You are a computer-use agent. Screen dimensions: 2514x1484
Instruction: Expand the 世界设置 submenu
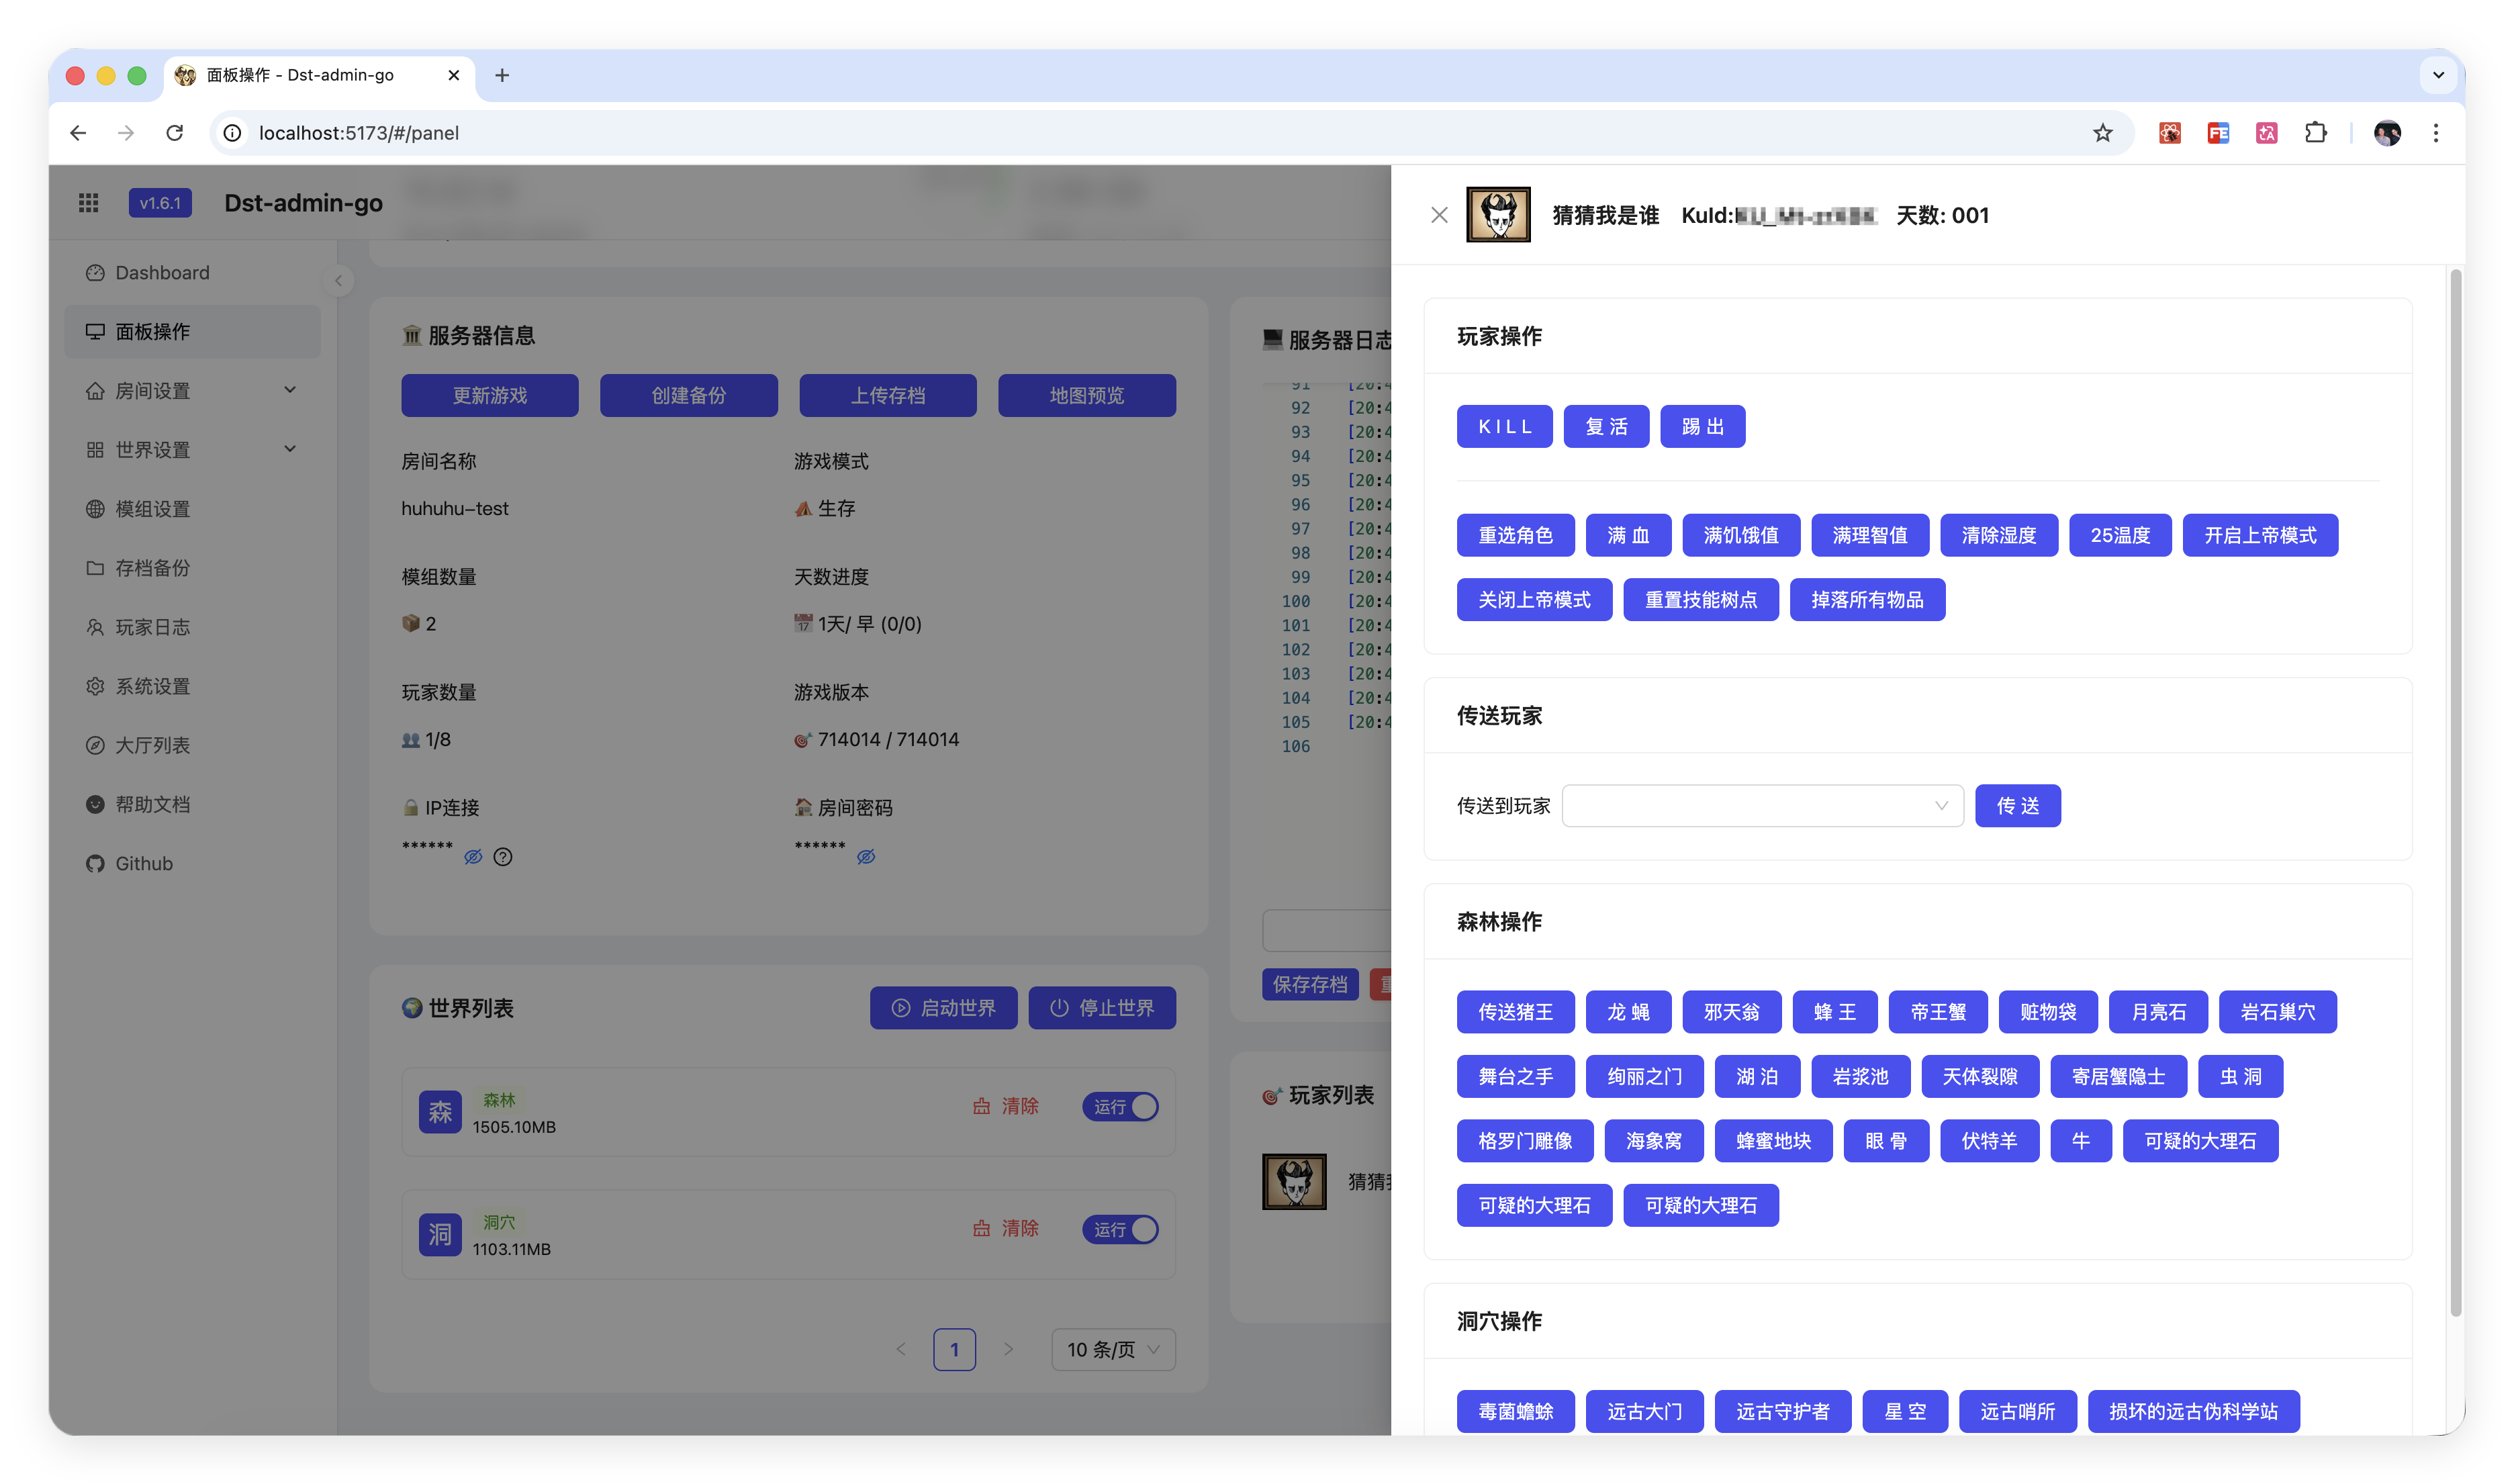pos(192,450)
